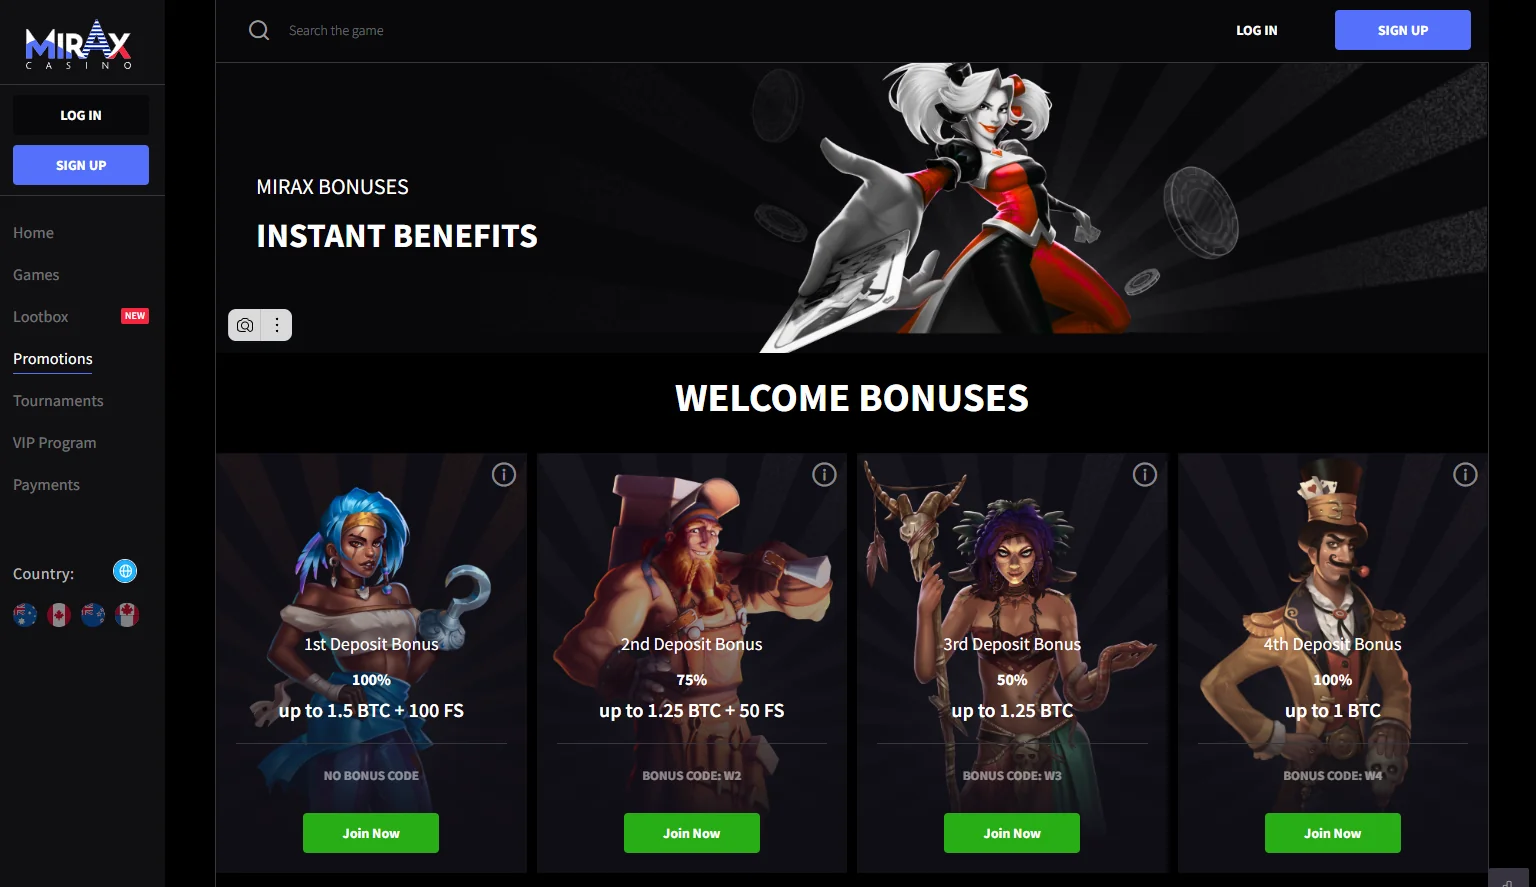Viewport: 1536px width, 887px height.
Task: Open info for 2nd Deposit Bonus
Action: (x=824, y=475)
